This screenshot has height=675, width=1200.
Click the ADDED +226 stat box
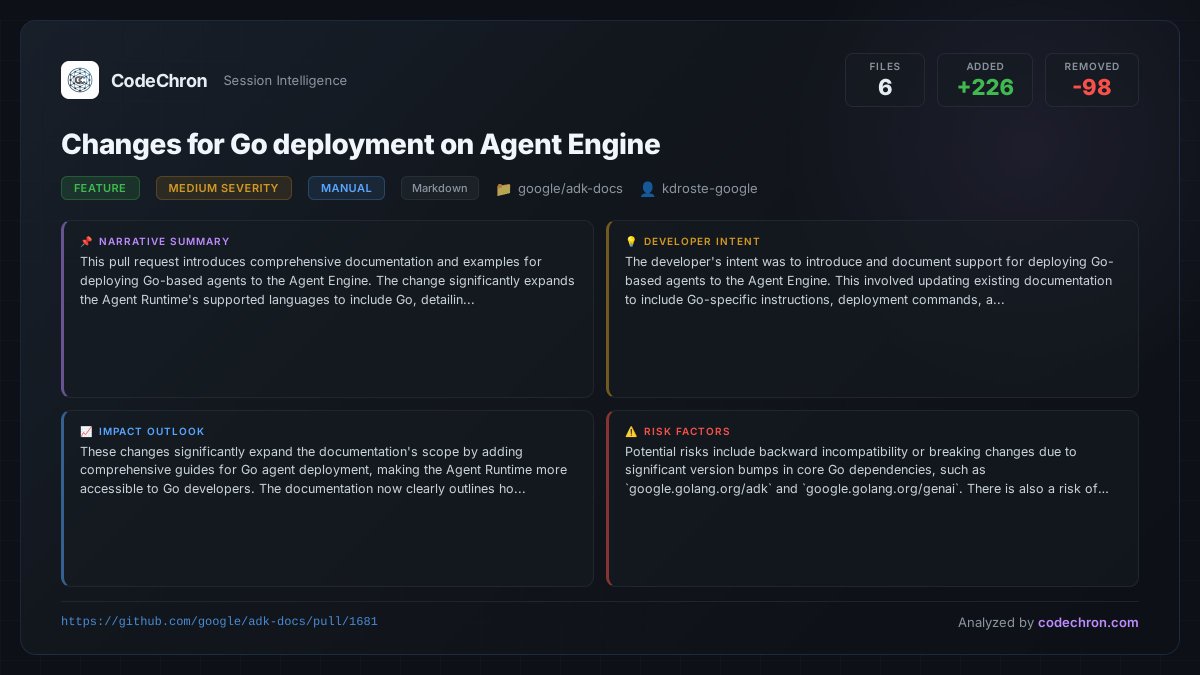tap(985, 80)
